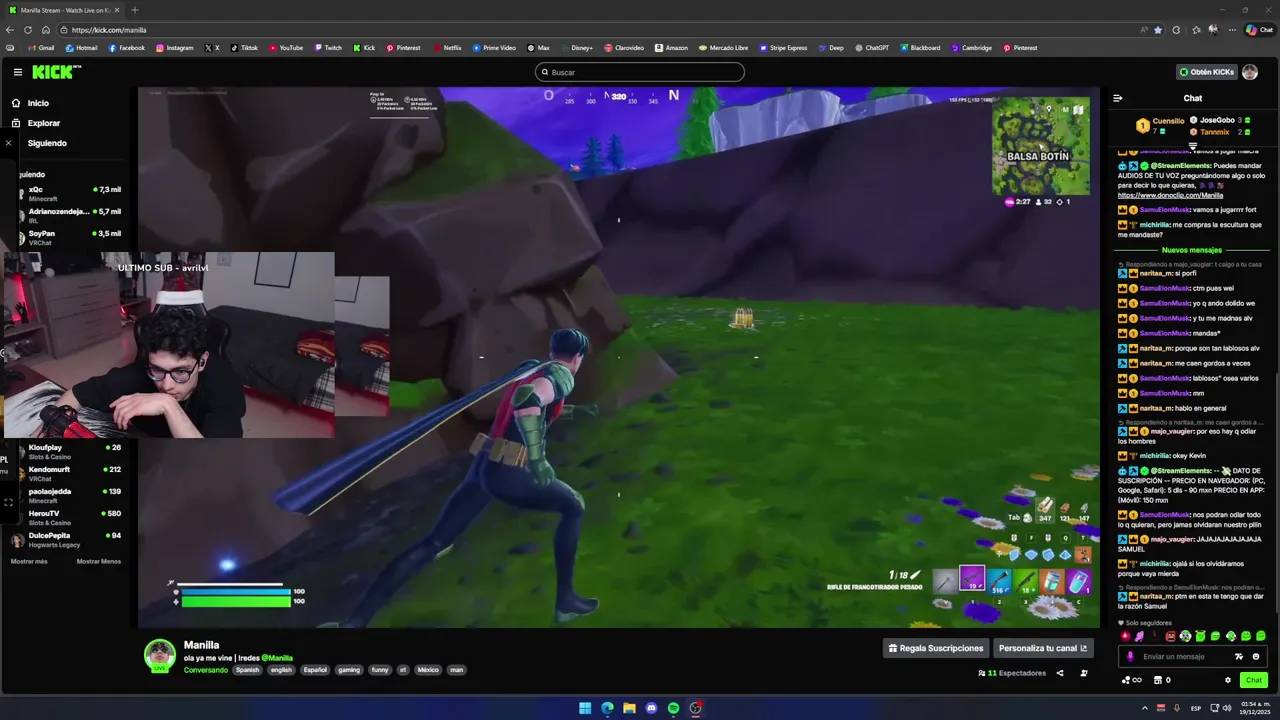This screenshot has height=720, width=1280.
Task: Open a new browser tab
Action: pos(135,10)
